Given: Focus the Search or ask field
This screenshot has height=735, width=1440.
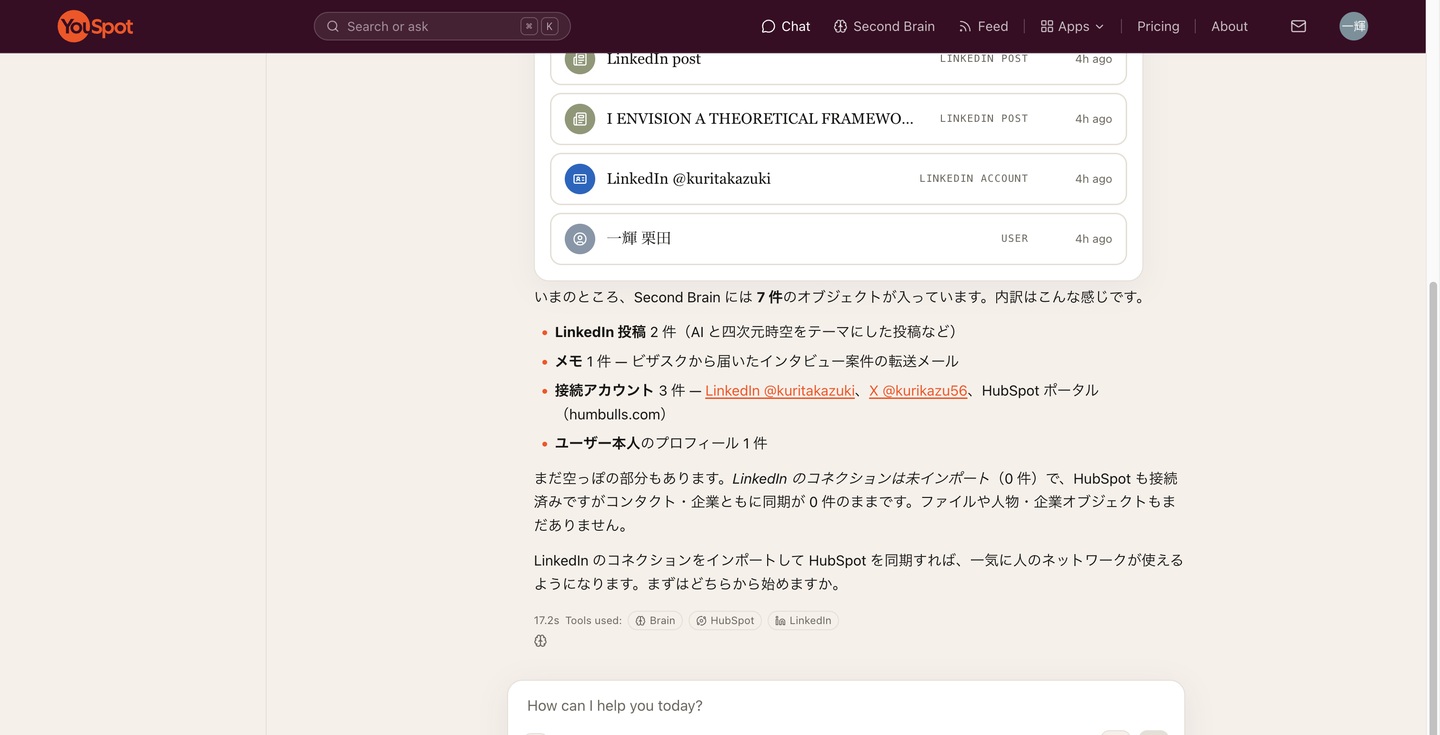Looking at the screenshot, I should [442, 26].
